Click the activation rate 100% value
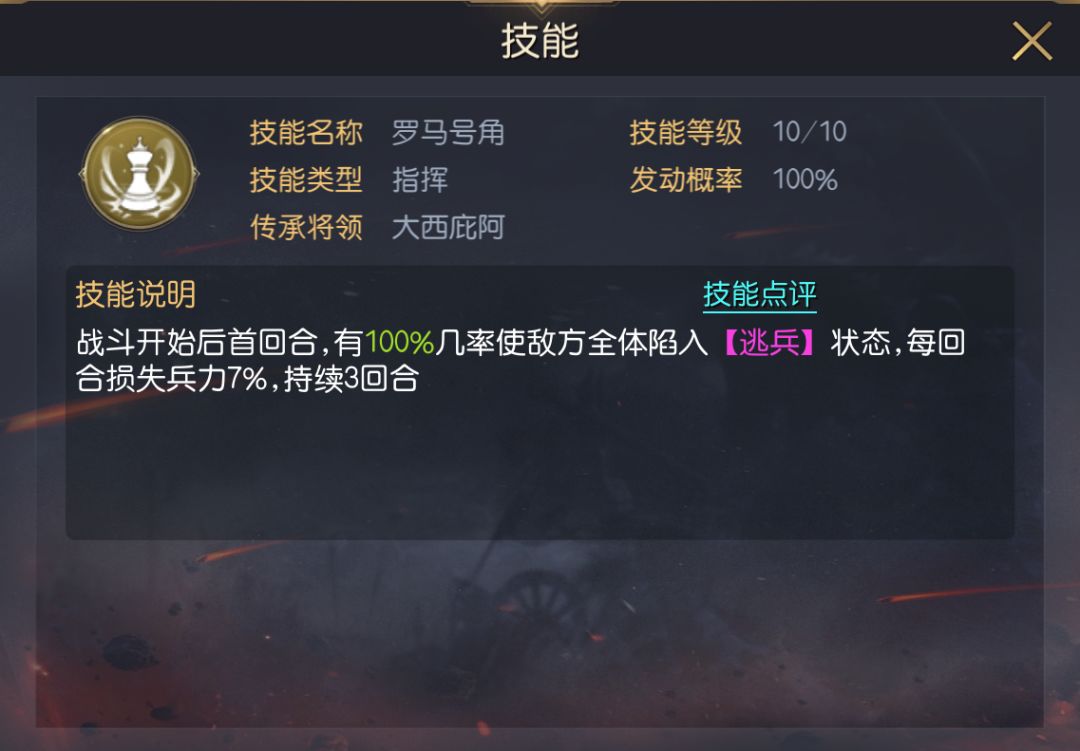Screen dimensions: 1080x751 [805, 180]
